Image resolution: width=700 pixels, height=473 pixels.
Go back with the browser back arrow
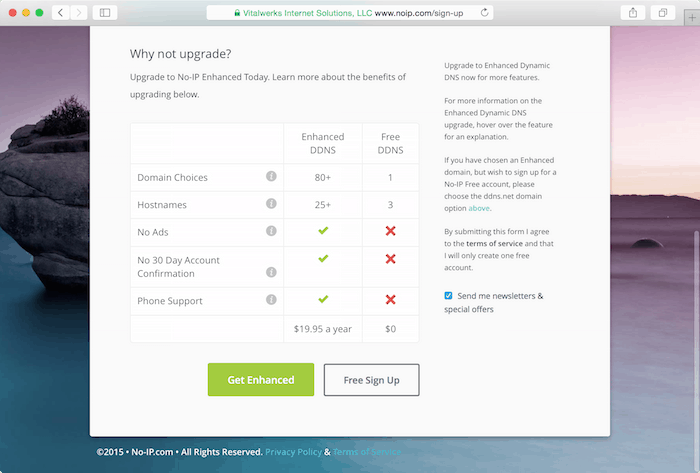point(60,12)
